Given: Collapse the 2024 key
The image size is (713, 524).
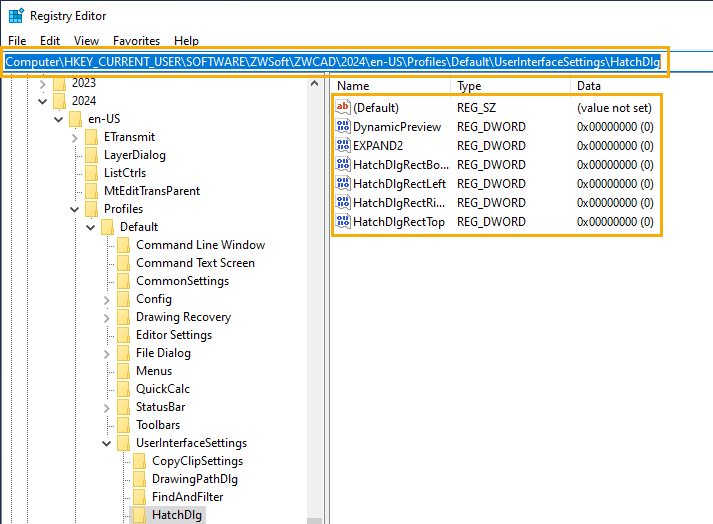Looking at the screenshot, I should coord(43,101).
